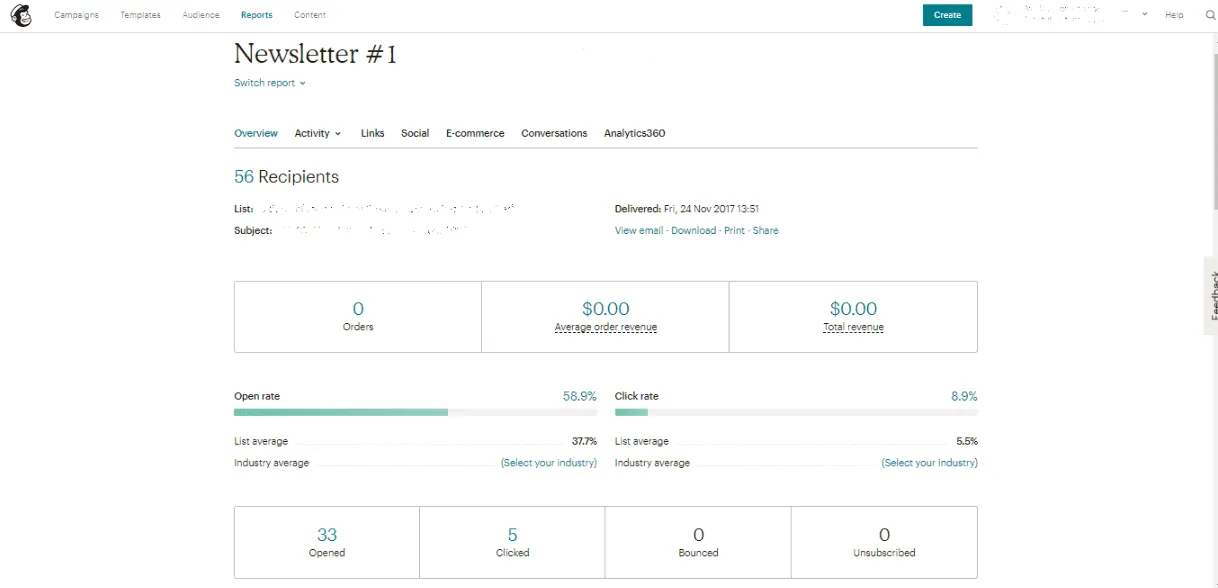
Task: Click the Open rate progress bar
Action: tap(414, 411)
